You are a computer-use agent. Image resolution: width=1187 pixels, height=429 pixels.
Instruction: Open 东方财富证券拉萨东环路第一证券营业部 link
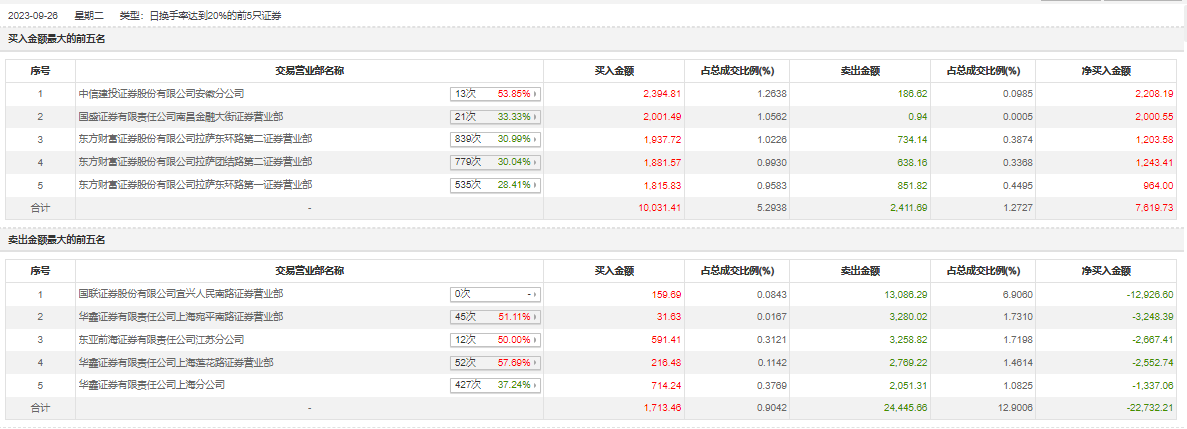point(195,185)
